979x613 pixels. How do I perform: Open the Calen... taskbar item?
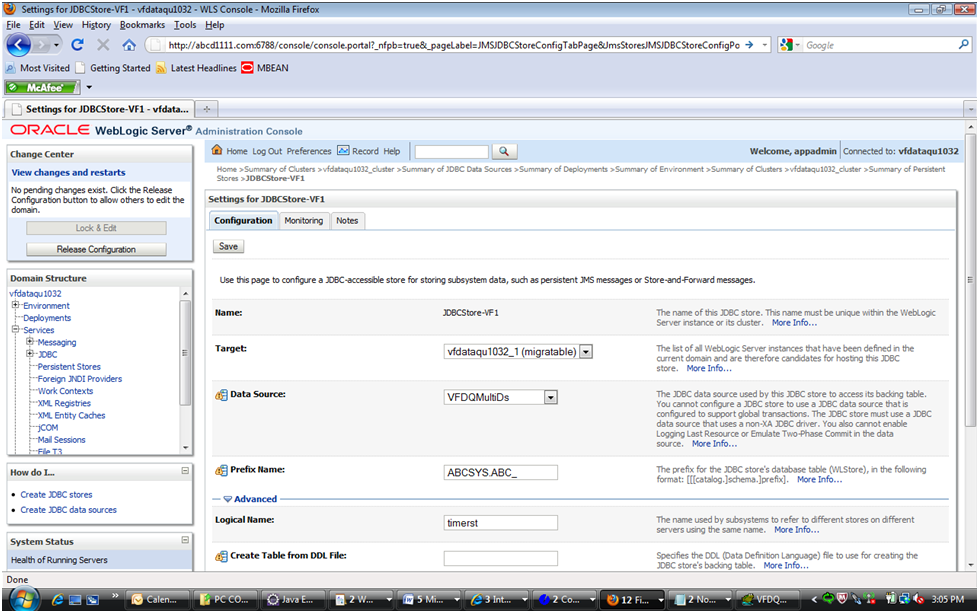(156, 599)
